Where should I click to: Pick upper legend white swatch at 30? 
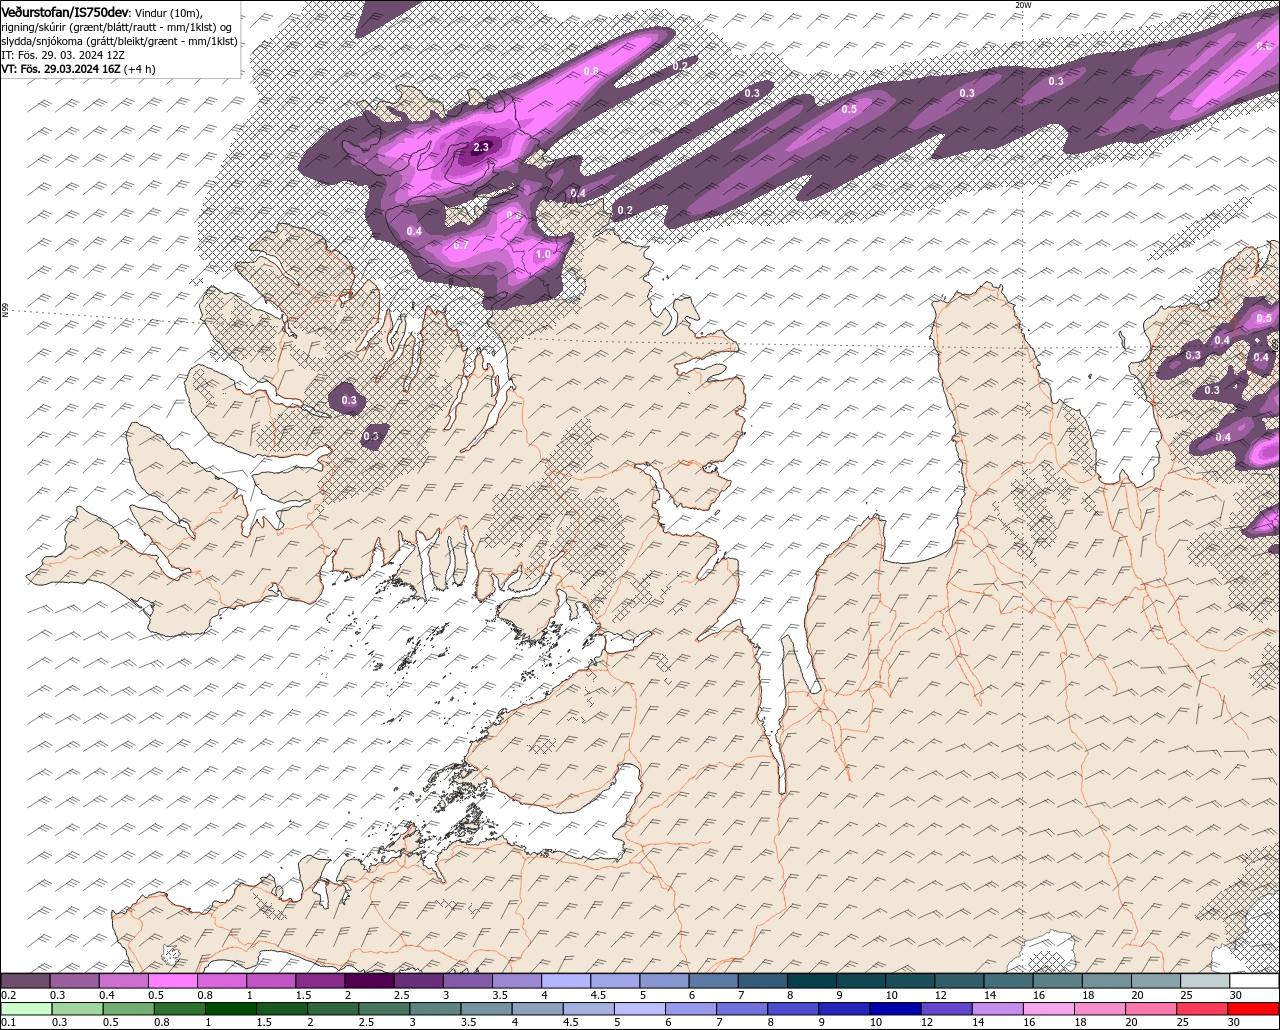1254,981
